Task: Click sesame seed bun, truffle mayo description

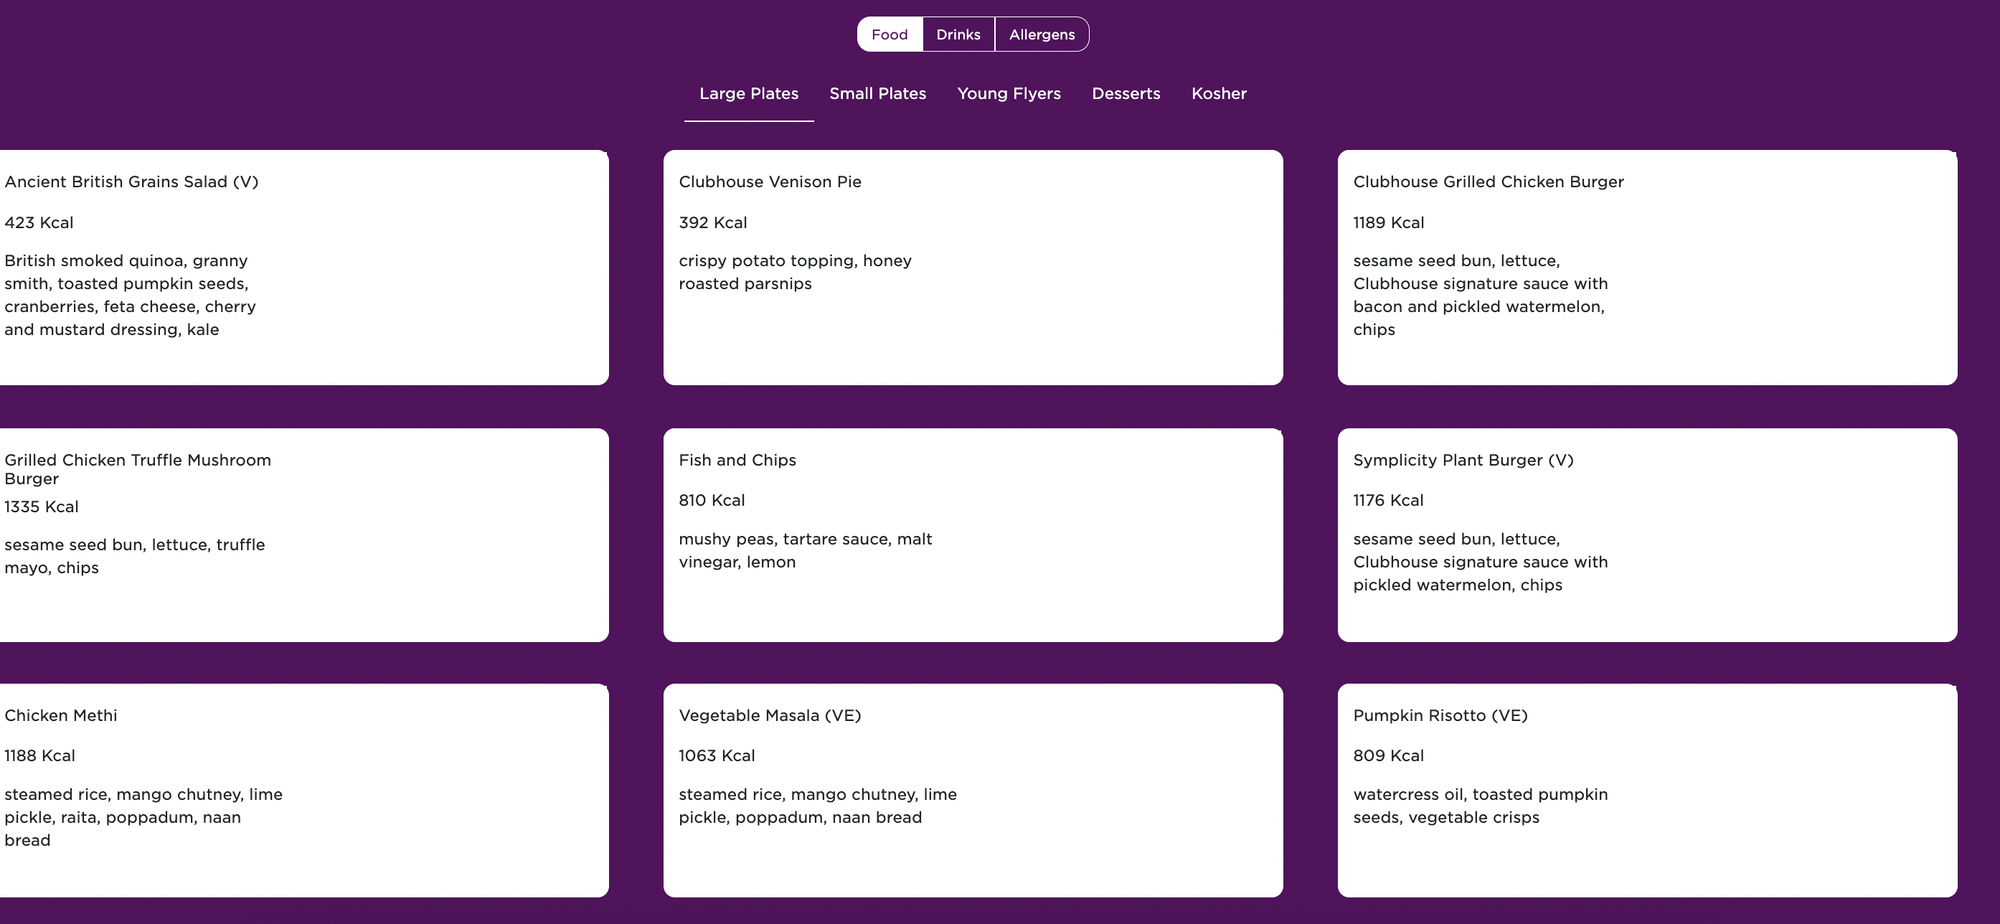Action: coord(134,556)
